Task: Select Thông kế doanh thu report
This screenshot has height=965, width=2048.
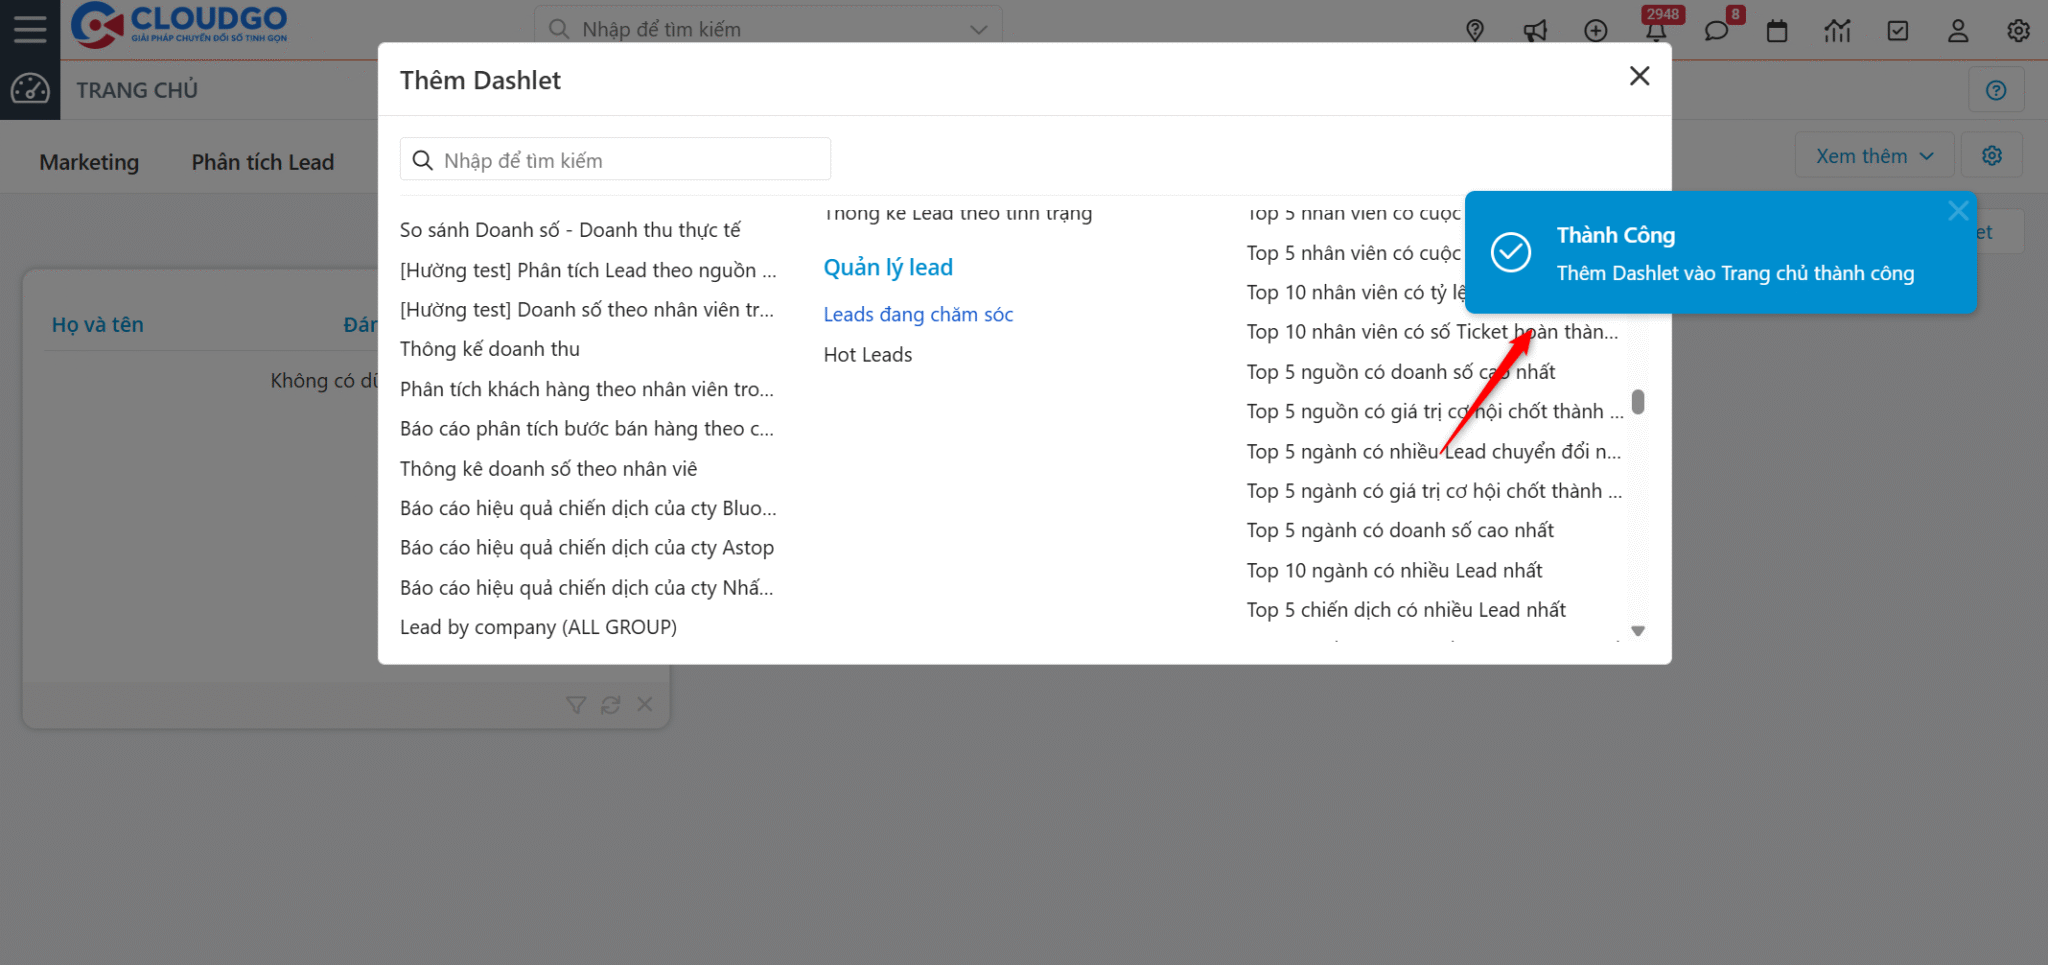Action: click(490, 349)
